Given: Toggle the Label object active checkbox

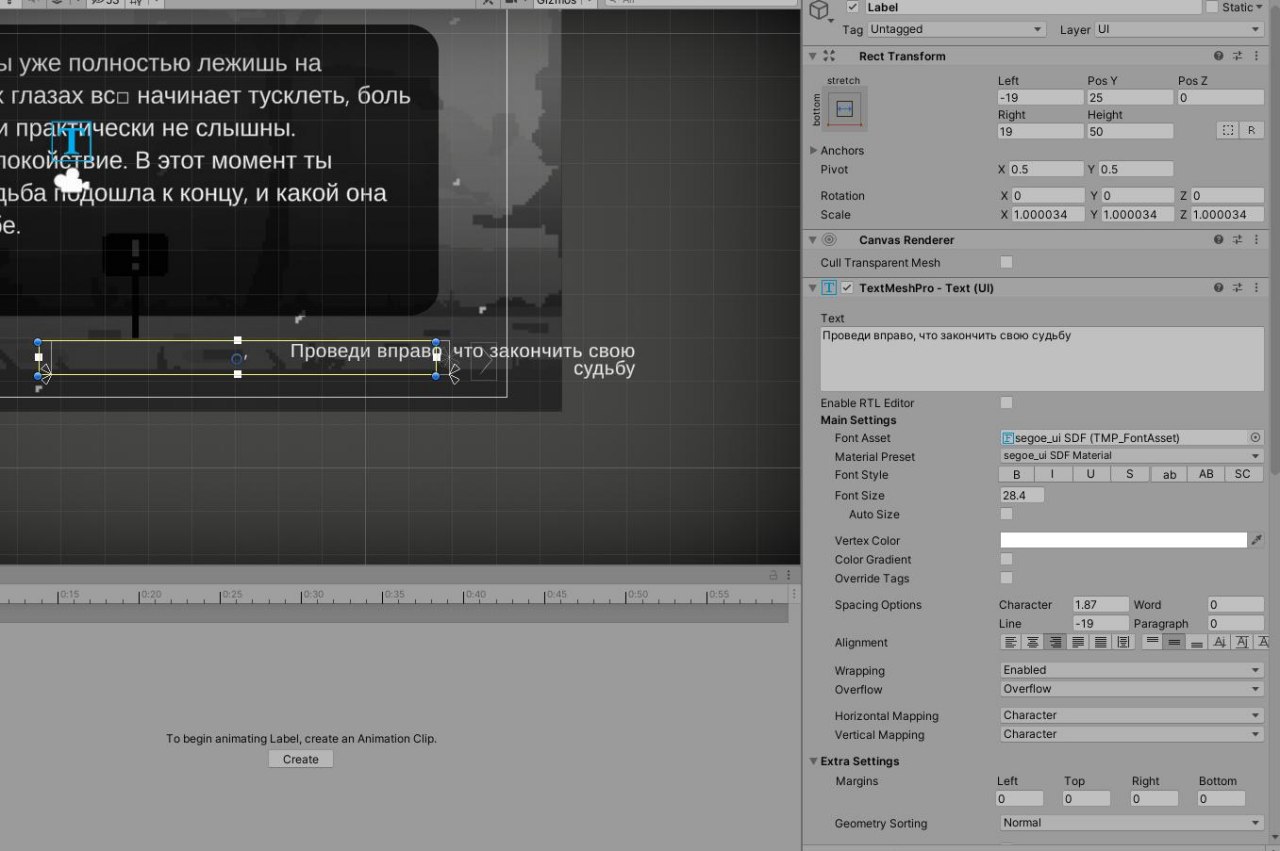Looking at the screenshot, I should point(852,7).
